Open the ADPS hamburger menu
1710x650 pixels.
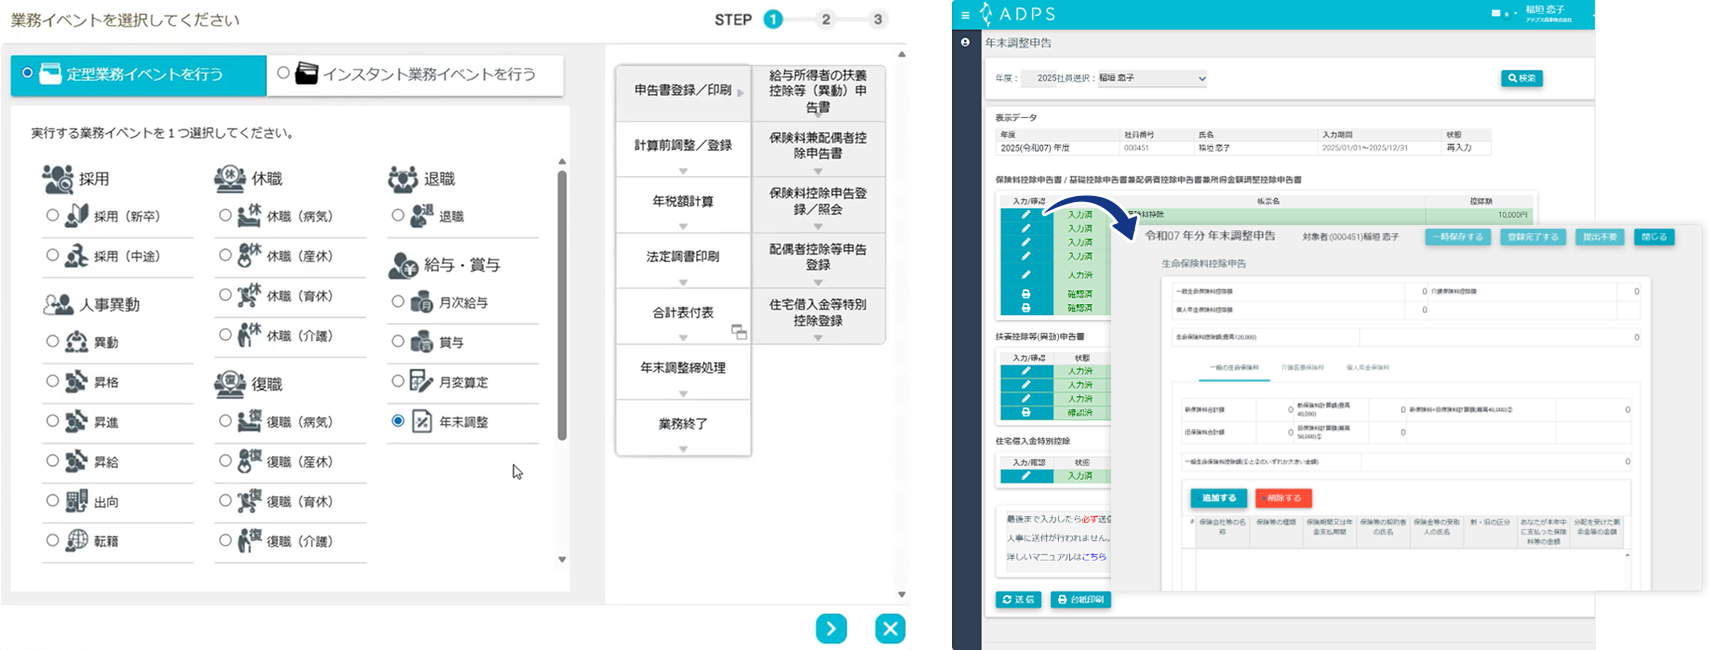pyautogui.click(x=965, y=15)
